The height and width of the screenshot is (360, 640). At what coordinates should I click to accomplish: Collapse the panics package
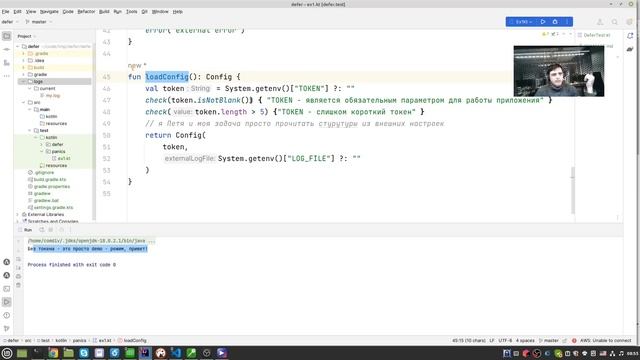42,151
